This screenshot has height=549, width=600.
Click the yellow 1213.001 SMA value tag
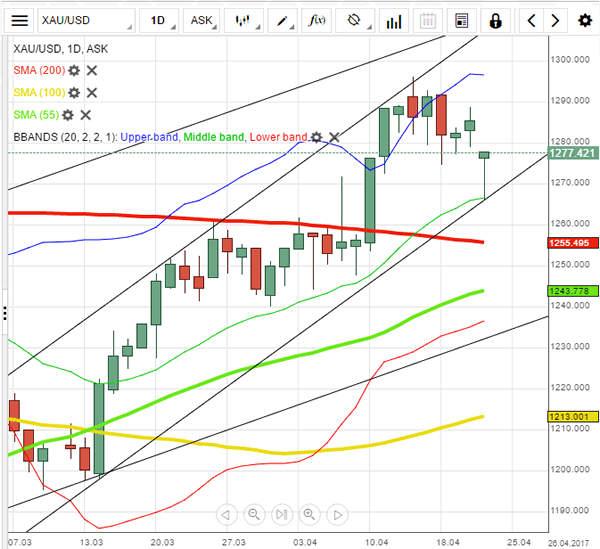click(x=572, y=417)
